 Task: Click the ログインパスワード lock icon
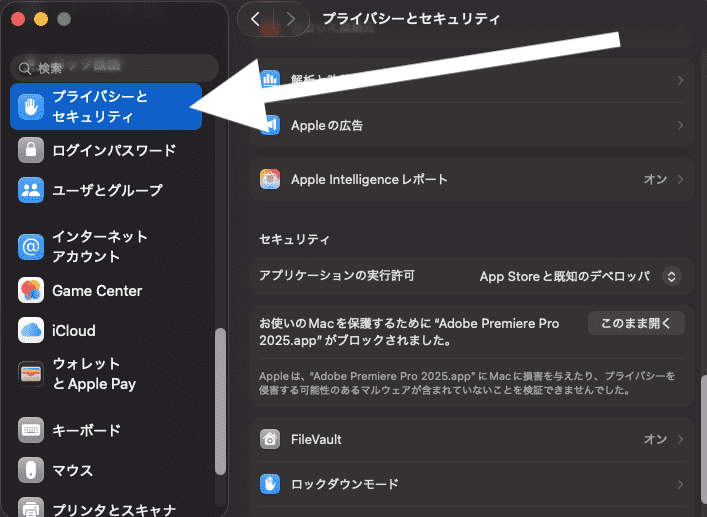pyautogui.click(x=31, y=150)
